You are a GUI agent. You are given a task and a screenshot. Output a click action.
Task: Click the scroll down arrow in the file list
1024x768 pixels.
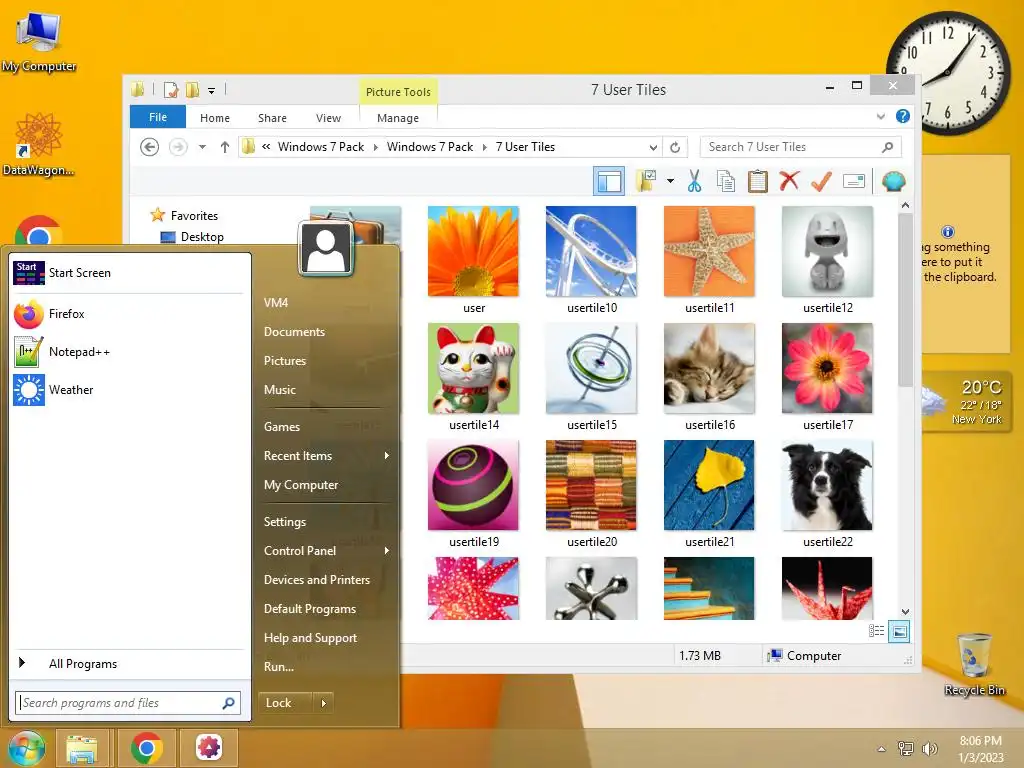point(905,611)
